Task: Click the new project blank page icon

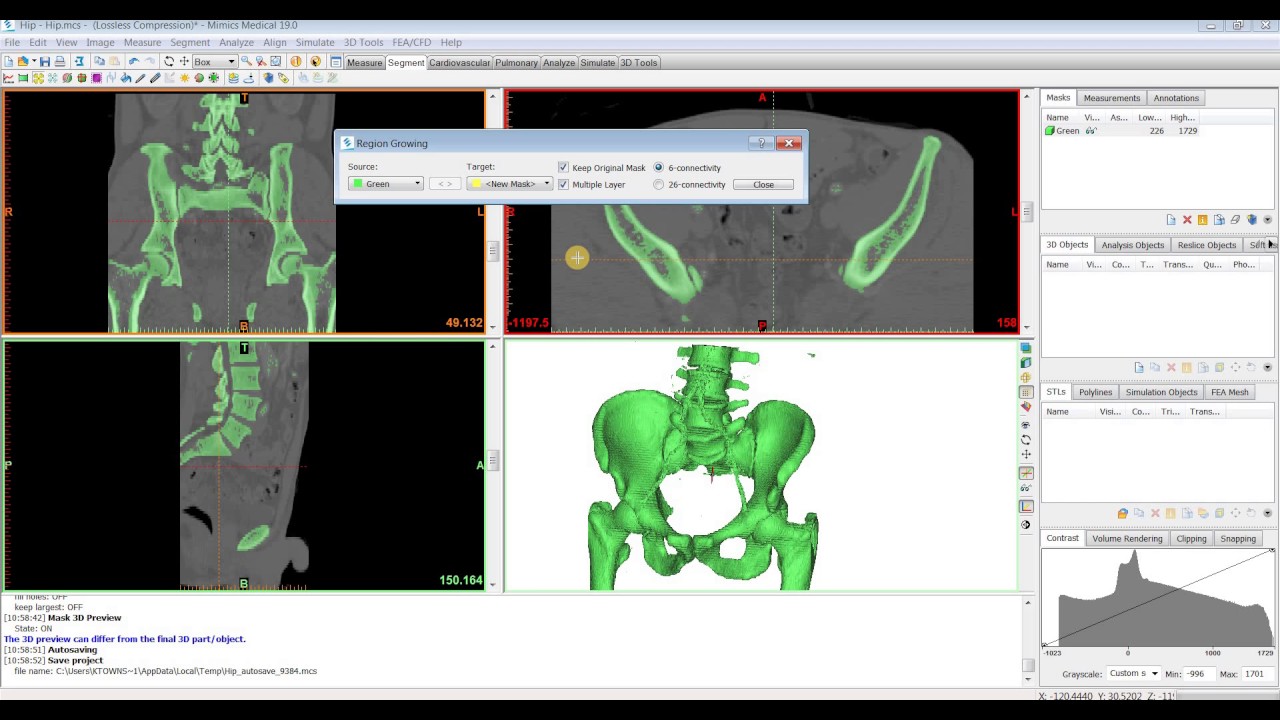Action: click(x=8, y=62)
